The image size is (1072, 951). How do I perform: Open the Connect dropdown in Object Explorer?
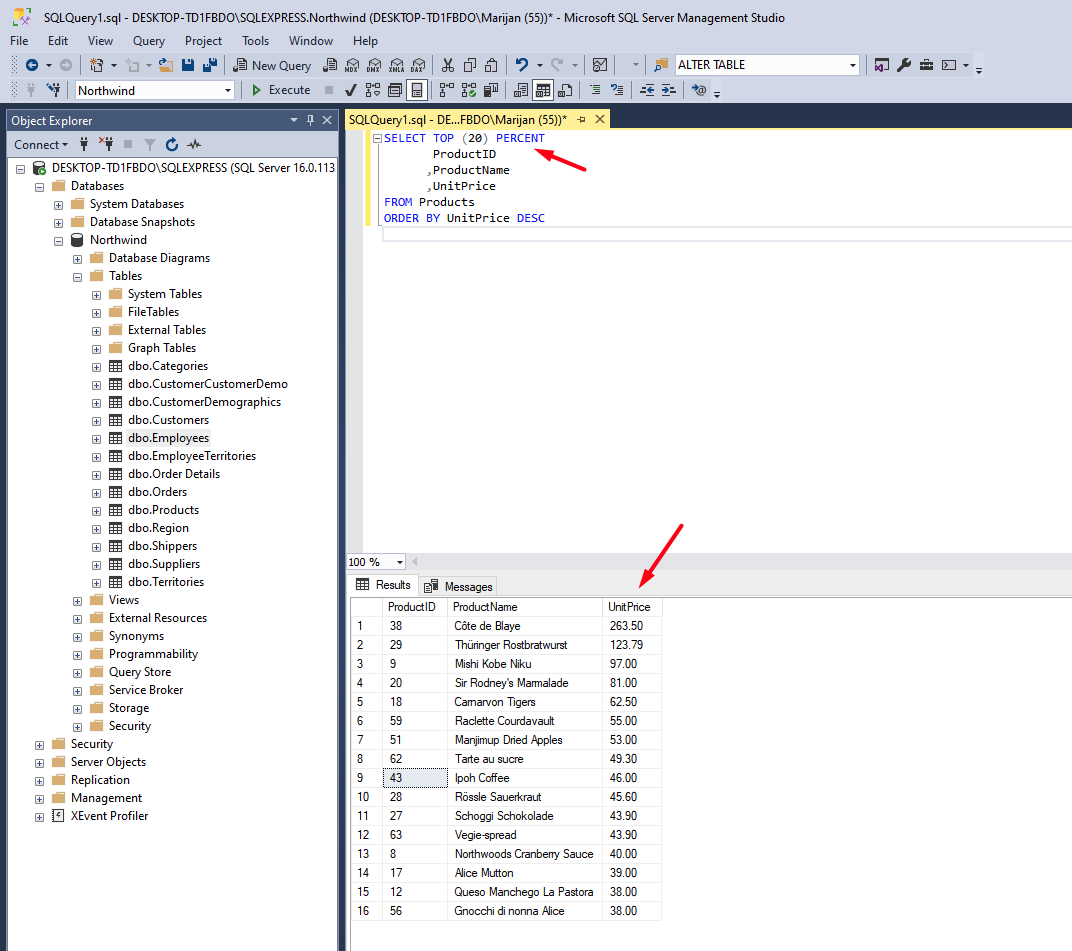(x=41, y=145)
